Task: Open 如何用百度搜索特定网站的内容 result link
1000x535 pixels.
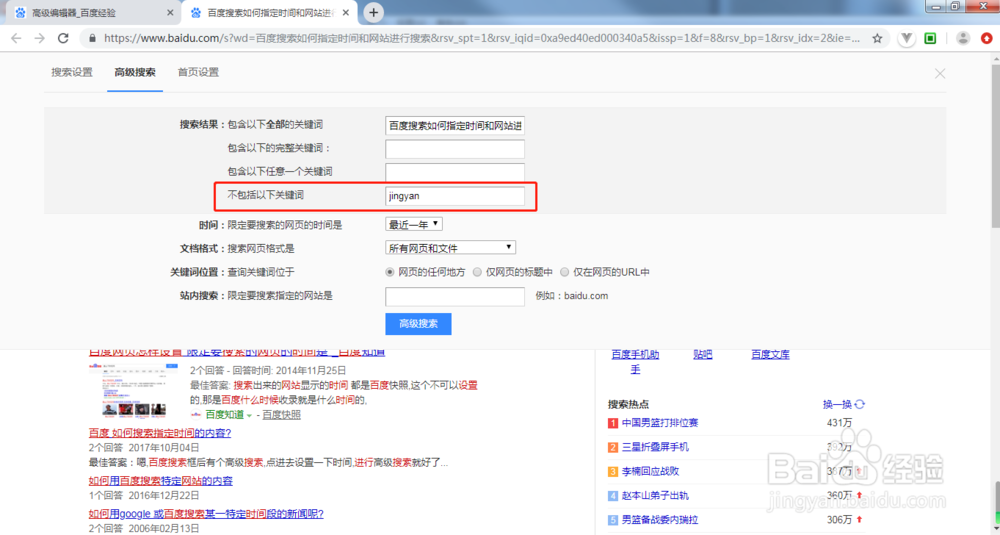Action: [161, 481]
